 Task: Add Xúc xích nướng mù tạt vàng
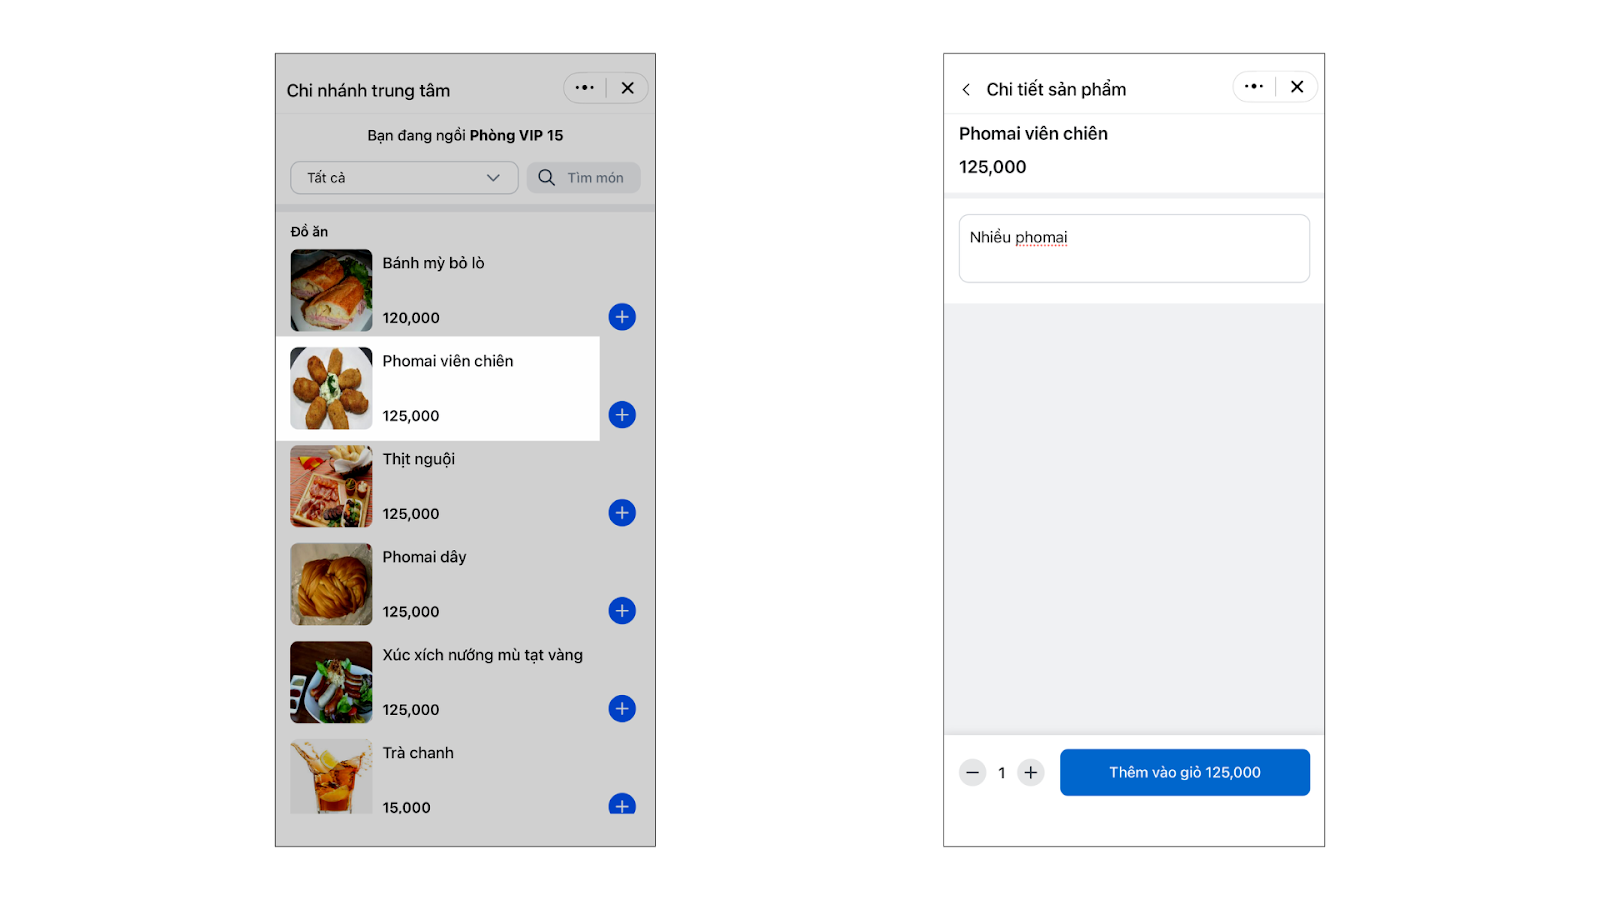622,709
